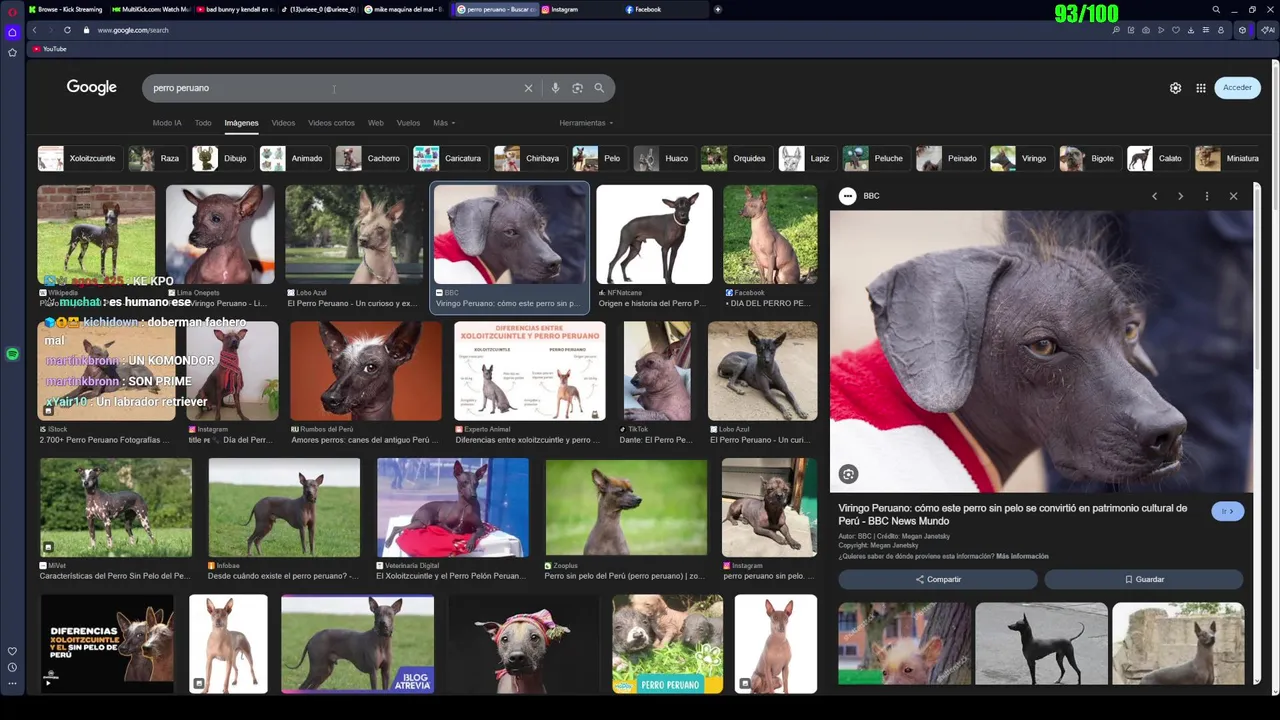Open sidebar history clock icon
The image size is (1280, 720).
pos(12,667)
